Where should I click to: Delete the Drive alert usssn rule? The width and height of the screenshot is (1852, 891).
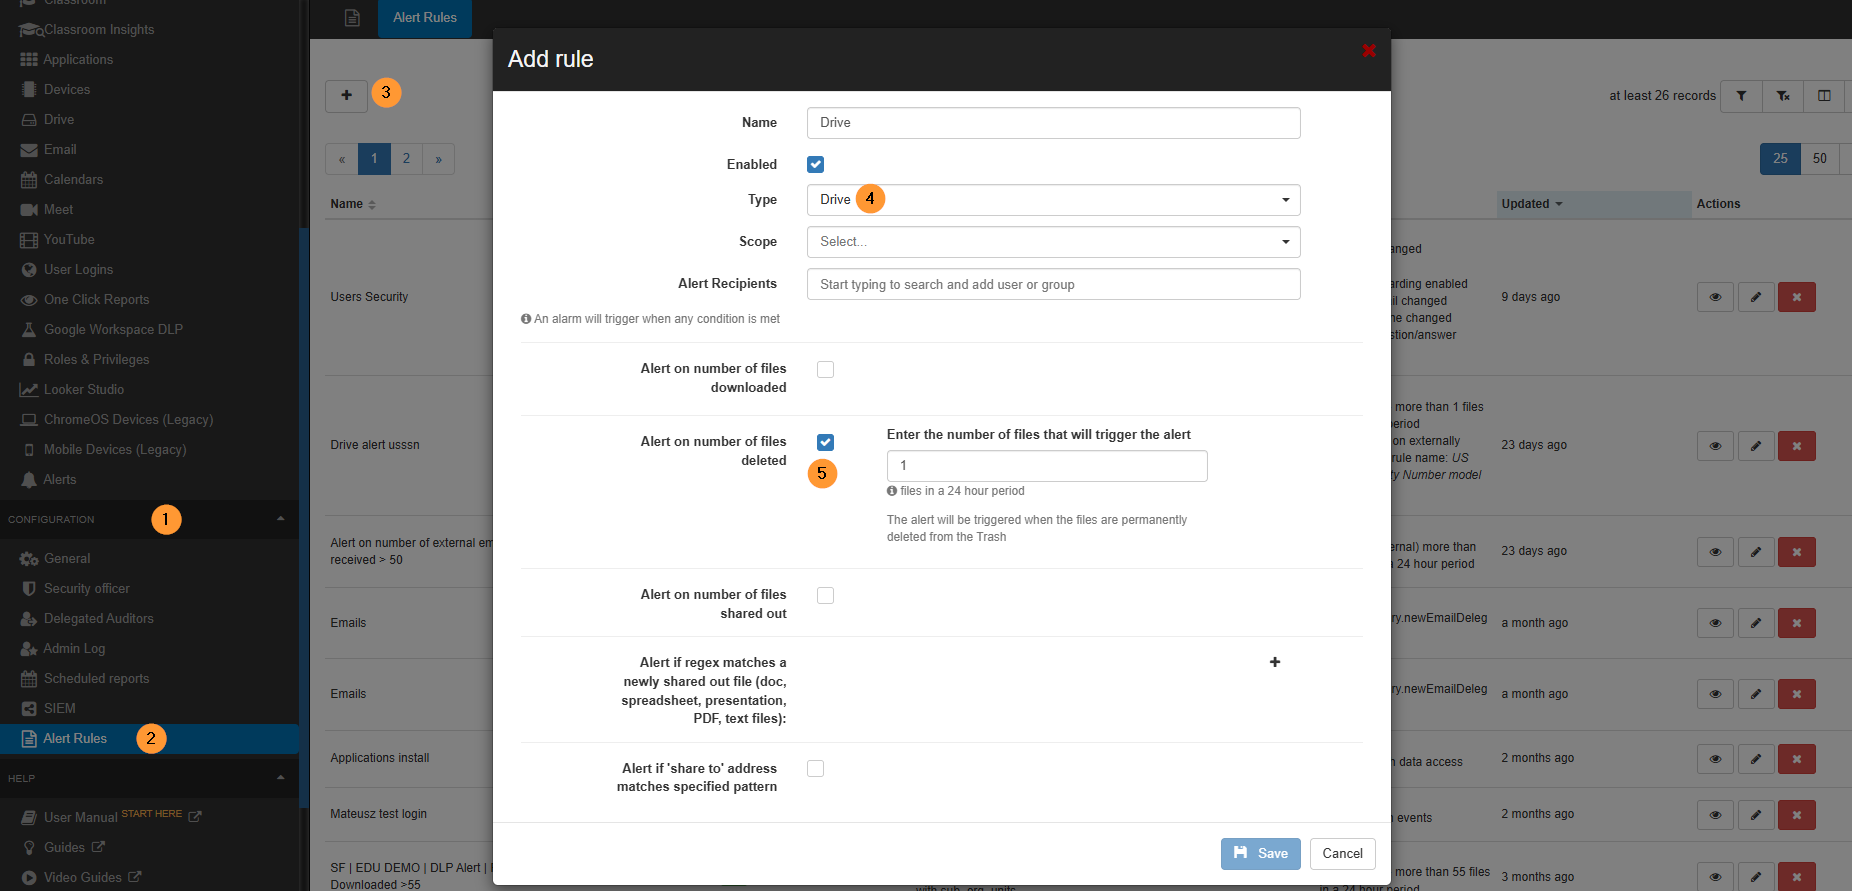point(1797,446)
